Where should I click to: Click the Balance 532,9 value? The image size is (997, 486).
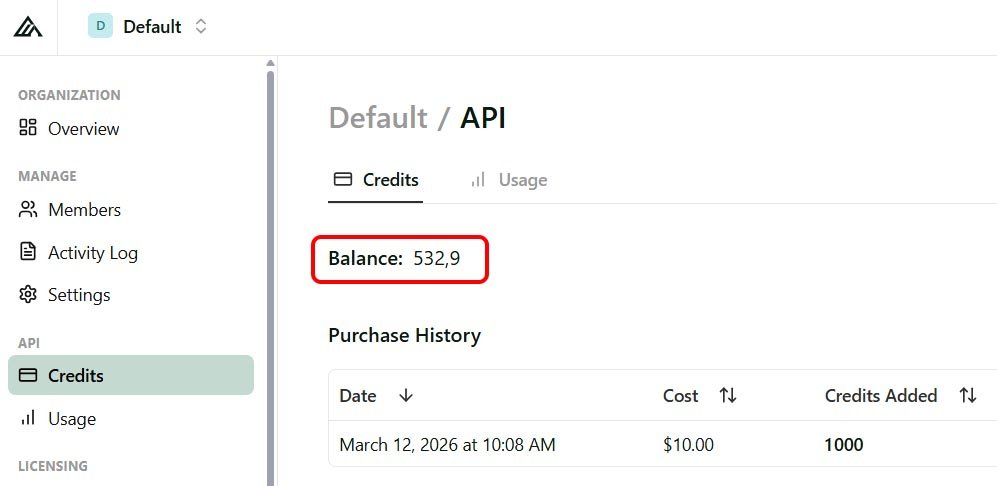pyautogui.click(x=436, y=259)
